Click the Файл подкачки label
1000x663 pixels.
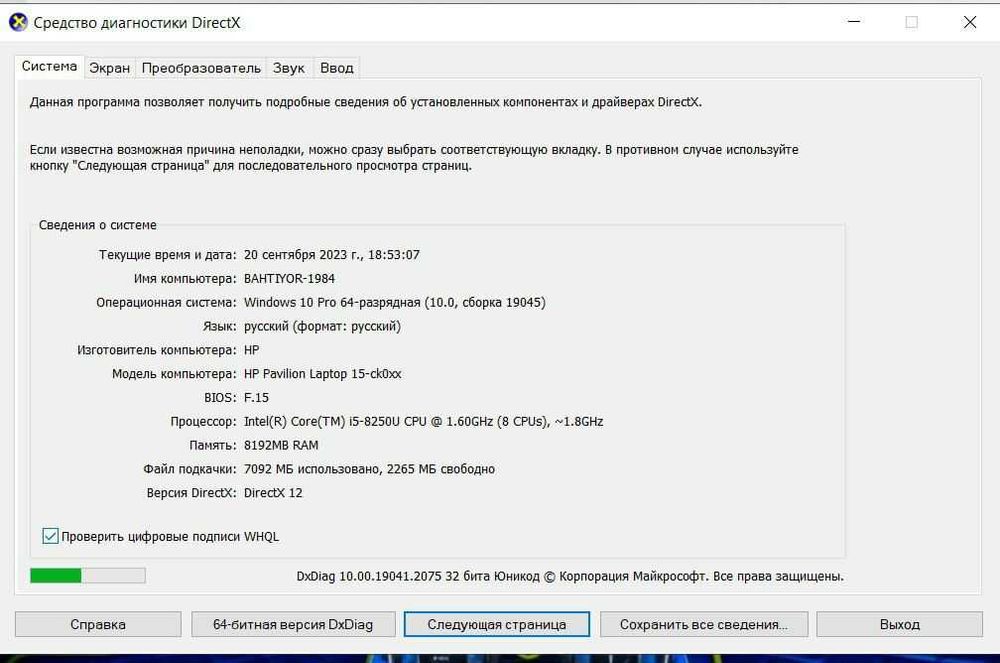tap(190, 469)
